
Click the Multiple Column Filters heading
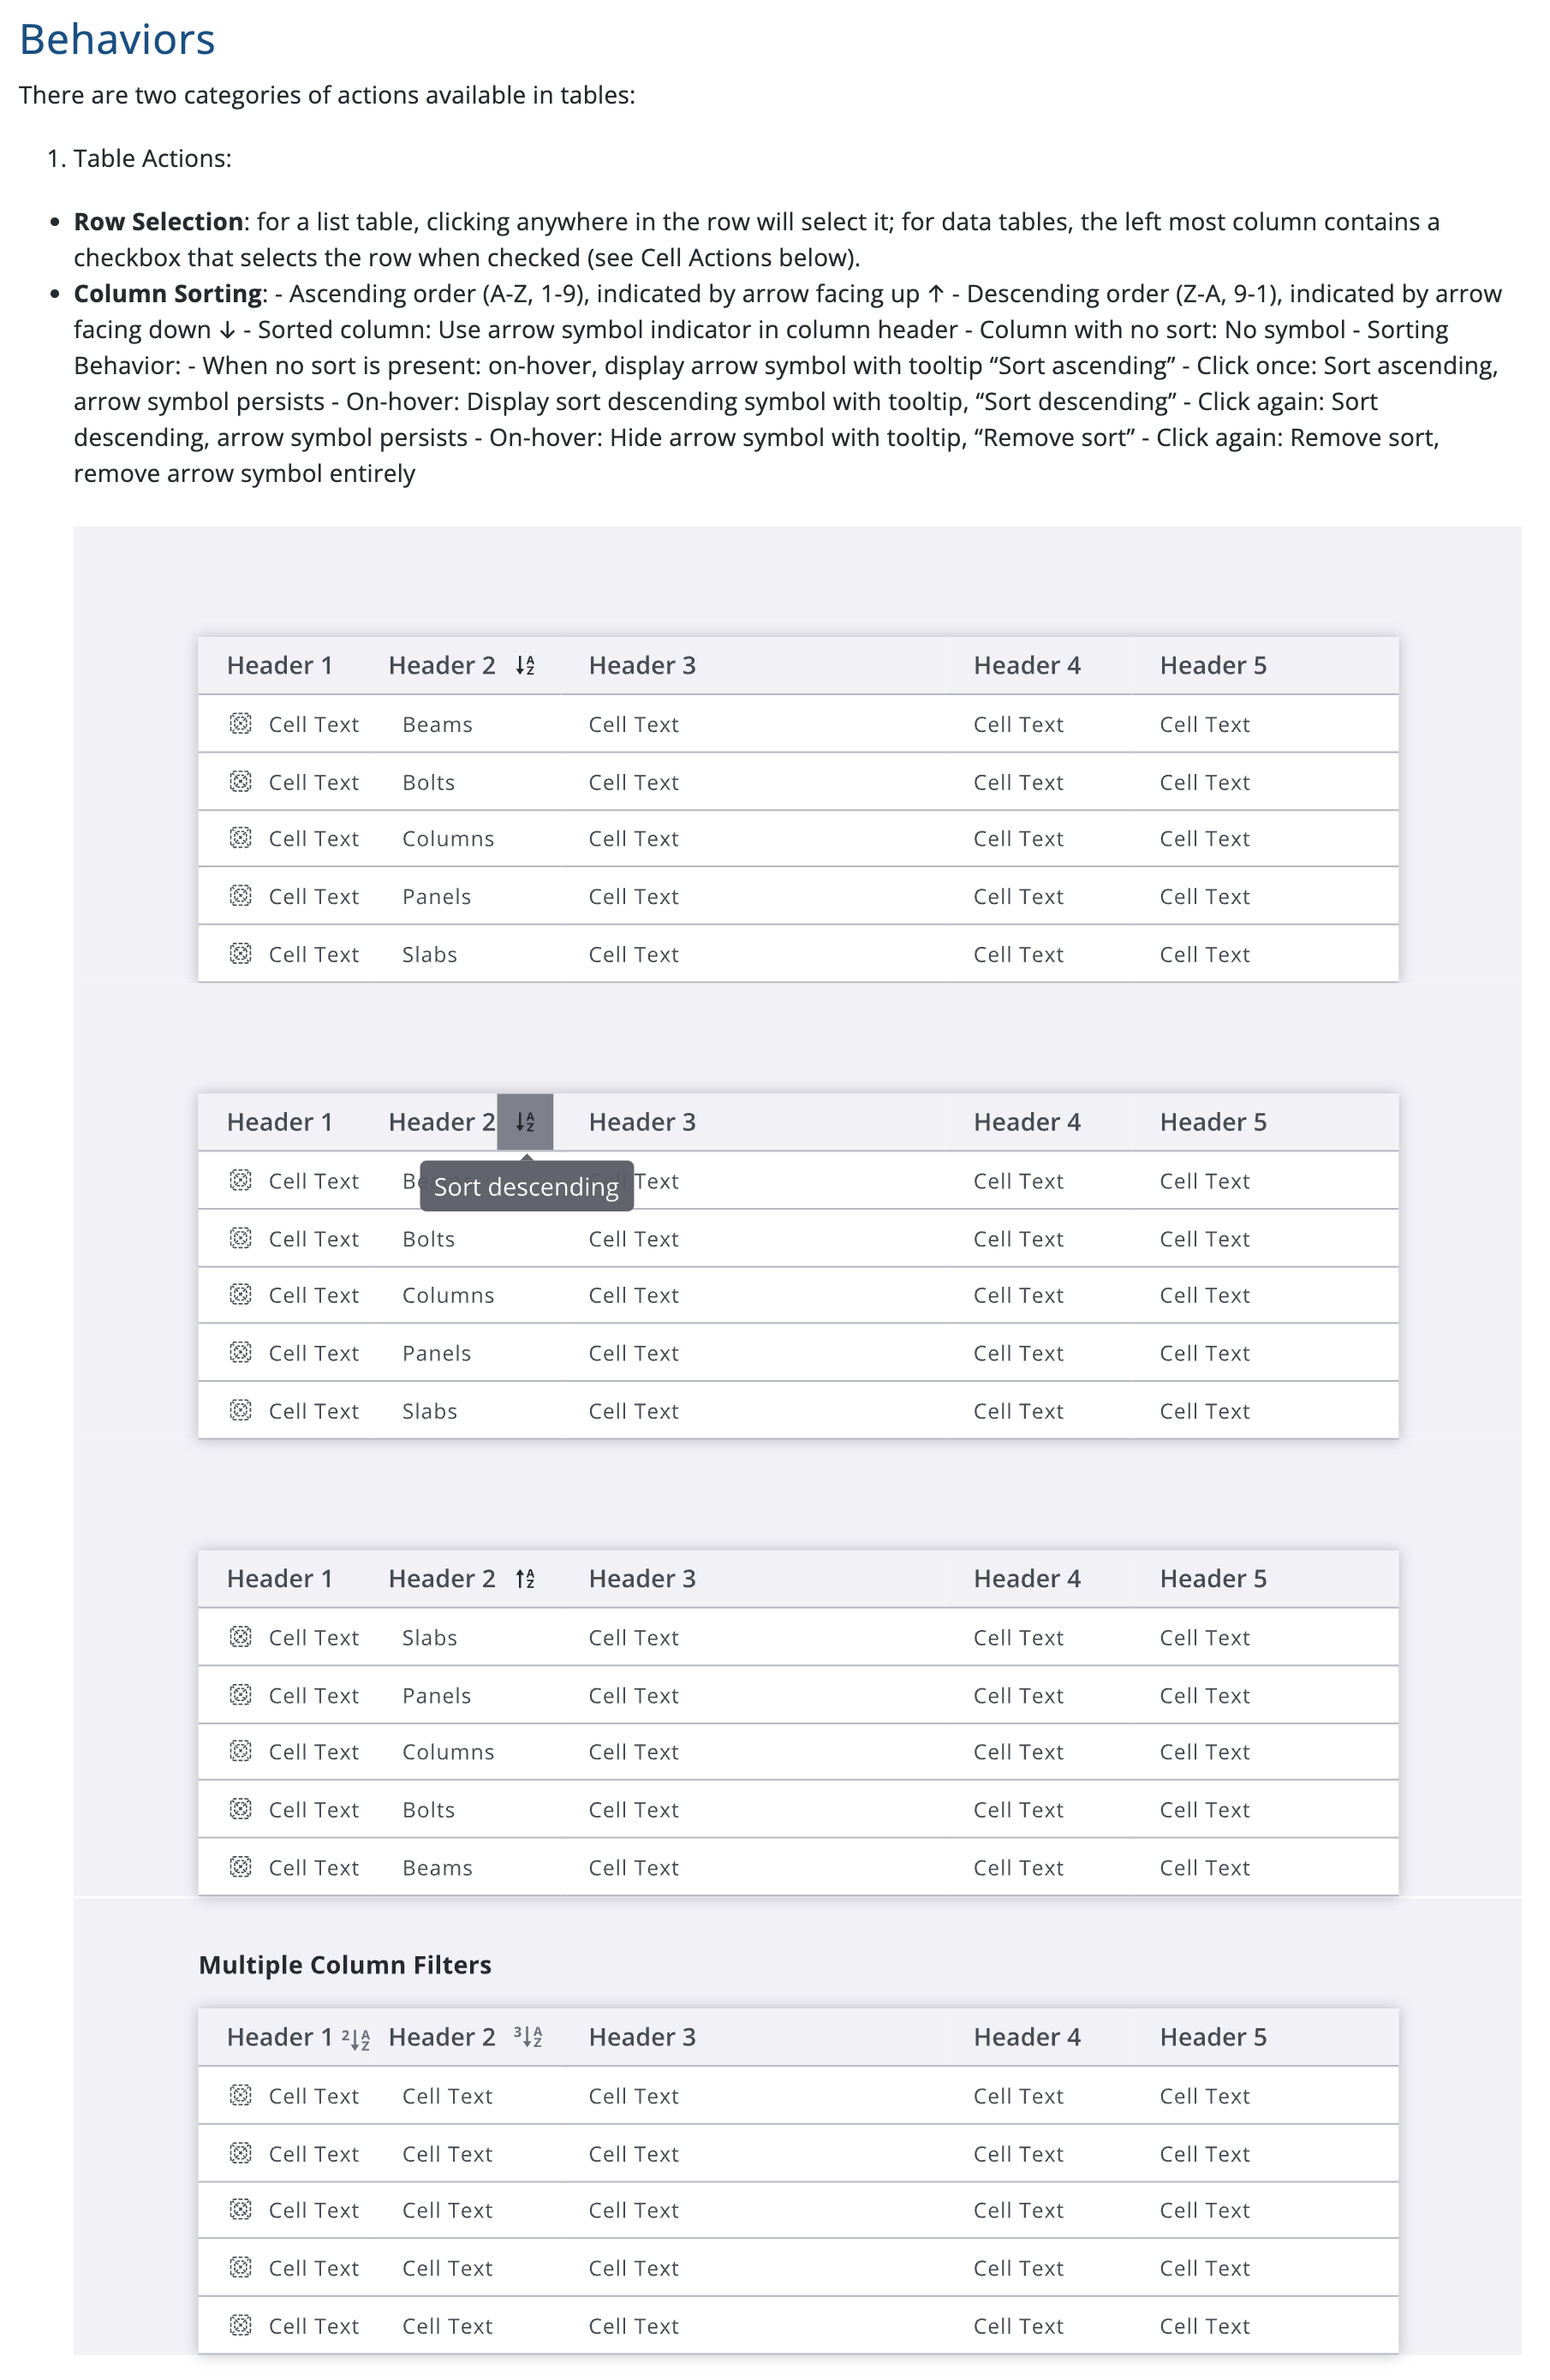pyautogui.click(x=345, y=1965)
